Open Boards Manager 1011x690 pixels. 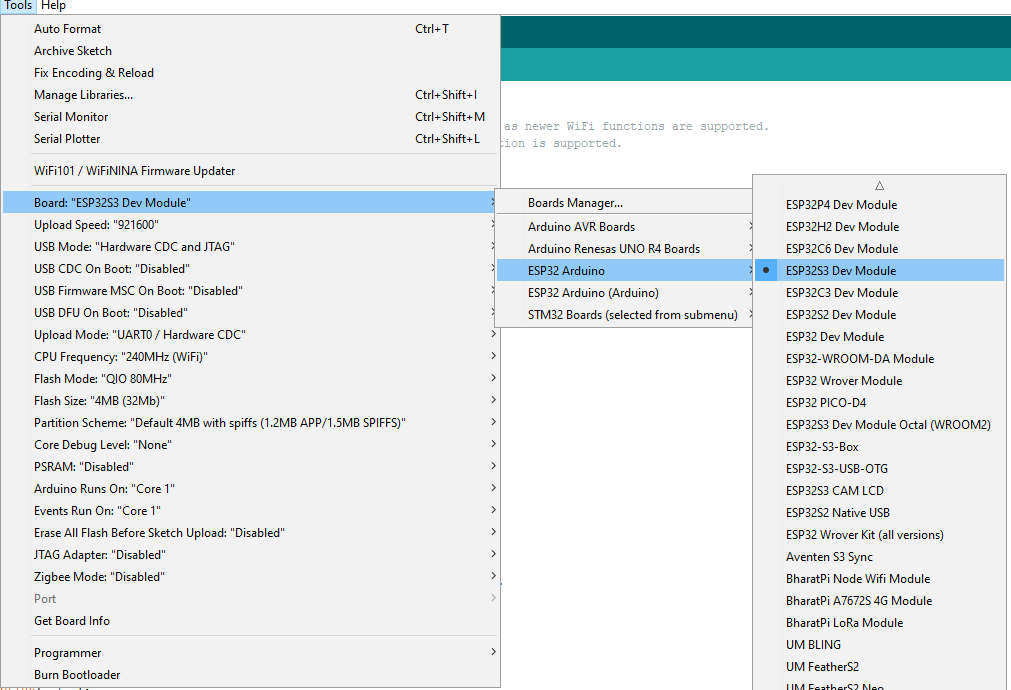click(x=575, y=203)
